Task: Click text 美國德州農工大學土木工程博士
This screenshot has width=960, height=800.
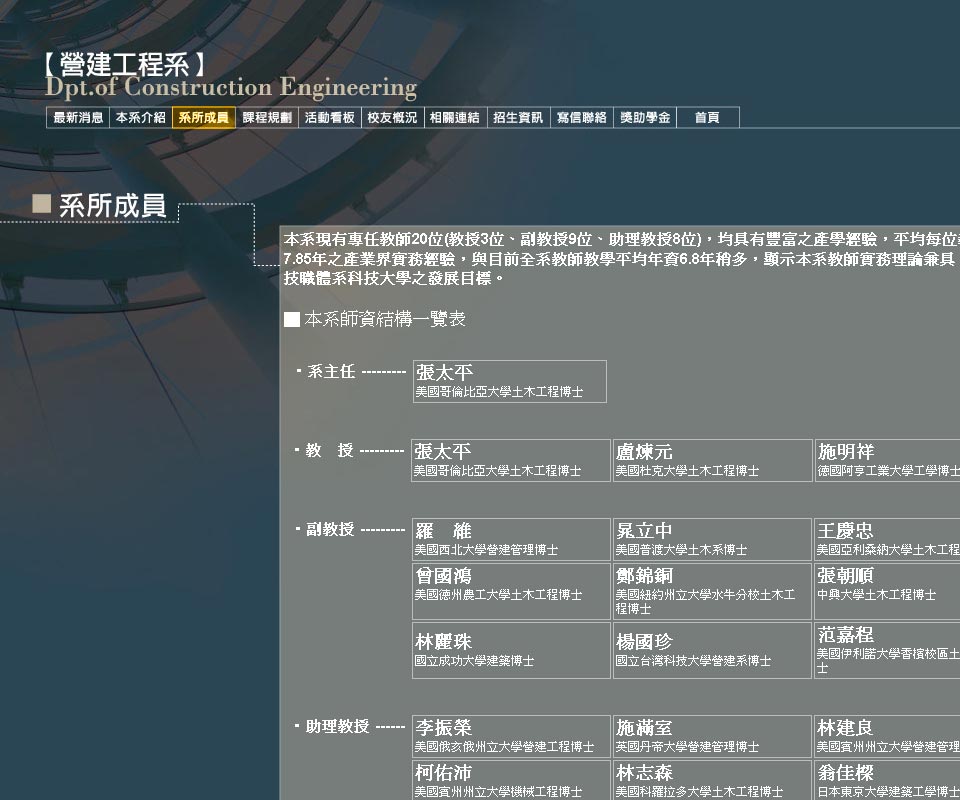Action: point(498,594)
